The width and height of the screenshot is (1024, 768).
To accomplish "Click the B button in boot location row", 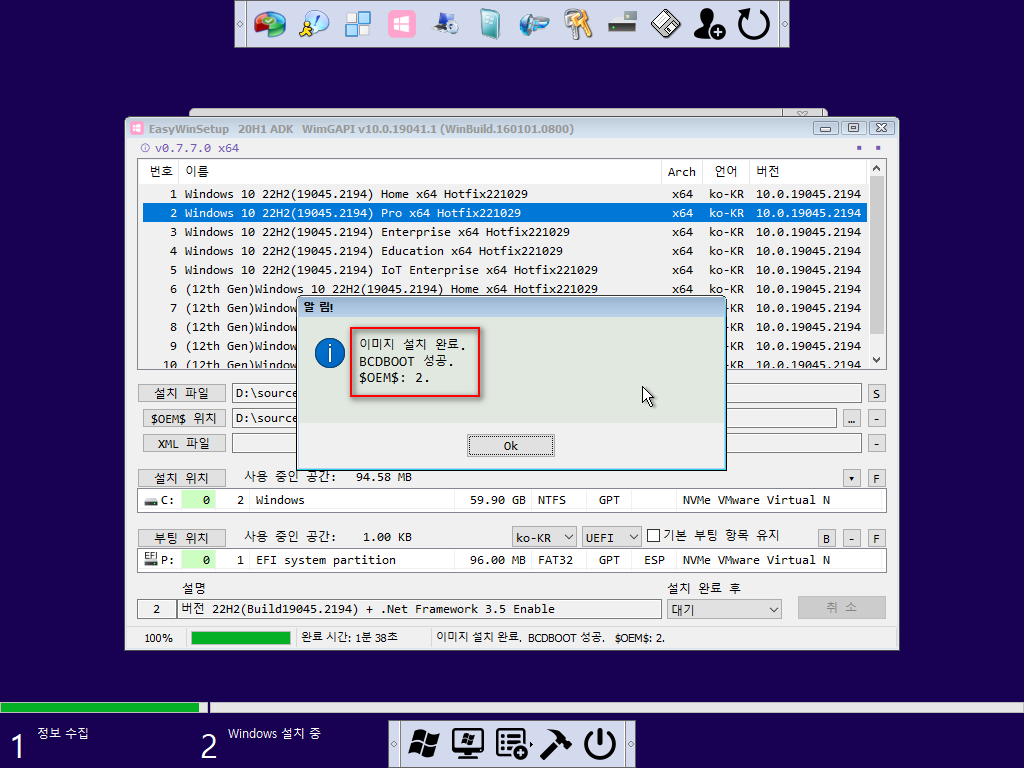I will coord(827,539).
